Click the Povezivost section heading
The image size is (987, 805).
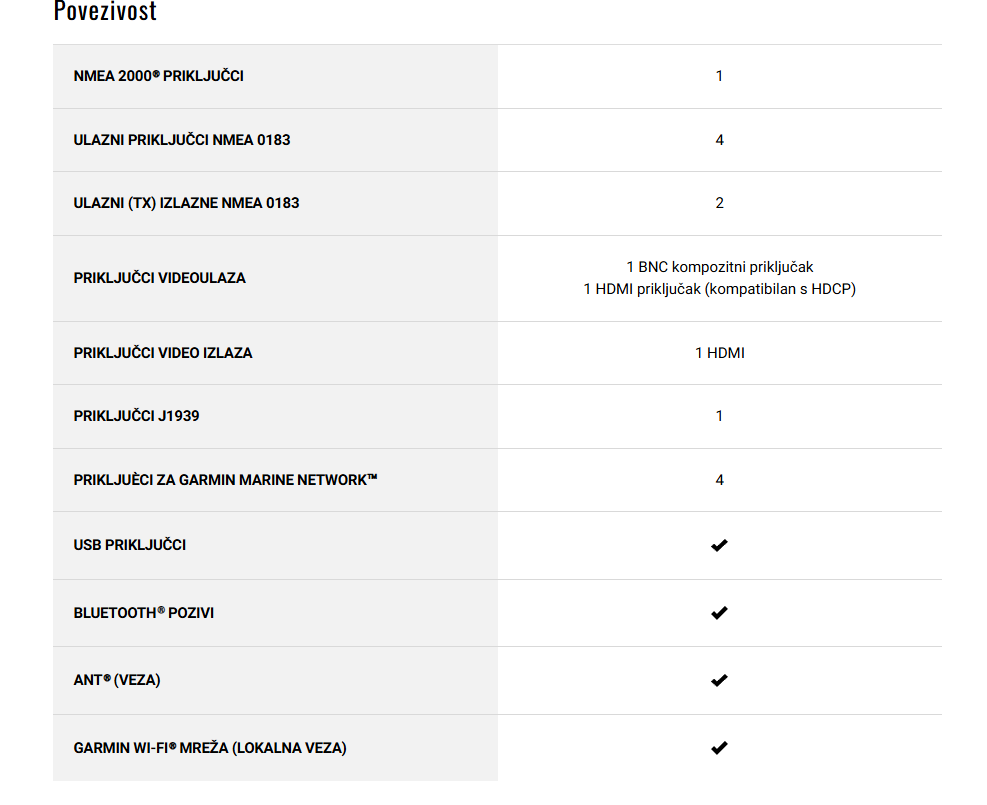(105, 11)
